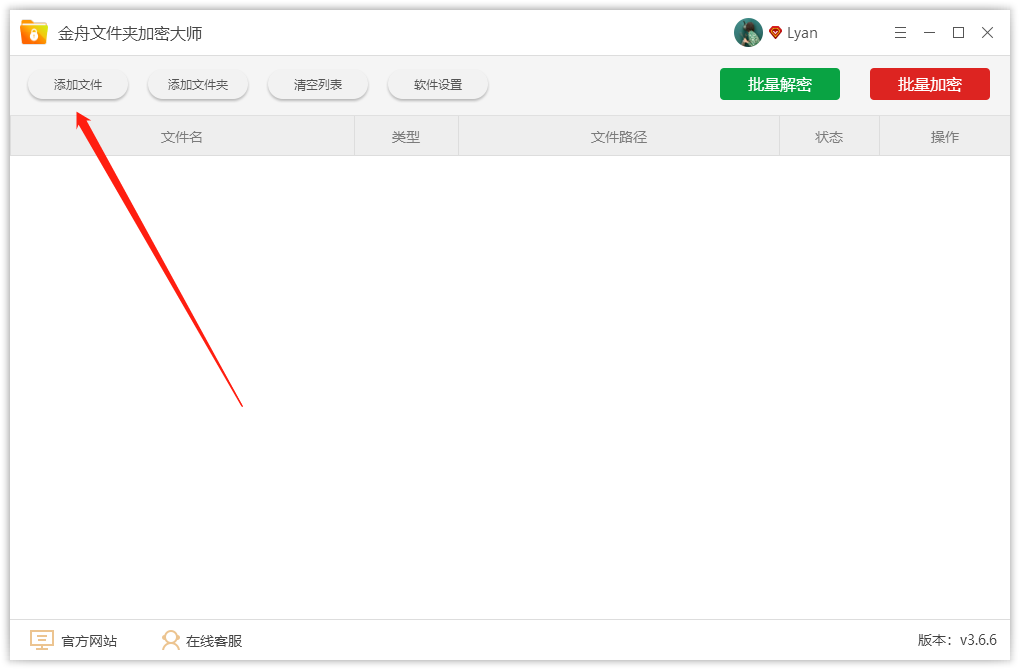Screen dimensions: 1020x670
Task: Start the red 批量加密 batch encrypt
Action: (x=929, y=85)
